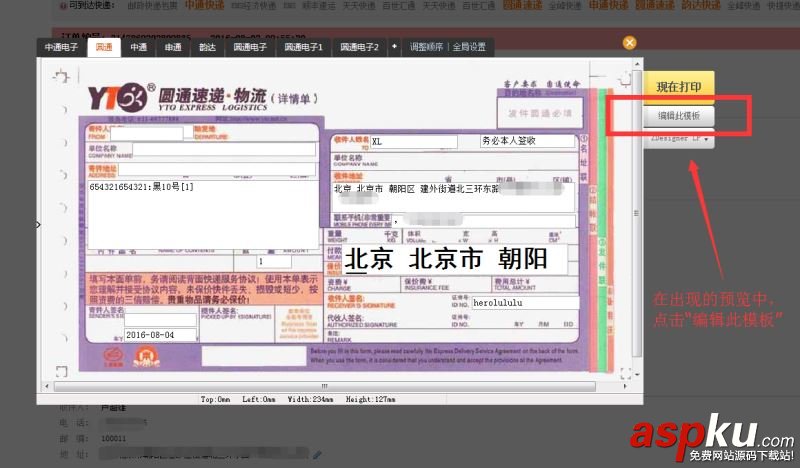Close the print preview with the orange X
Image resolution: width=800 pixels, height=468 pixels.
click(x=630, y=42)
